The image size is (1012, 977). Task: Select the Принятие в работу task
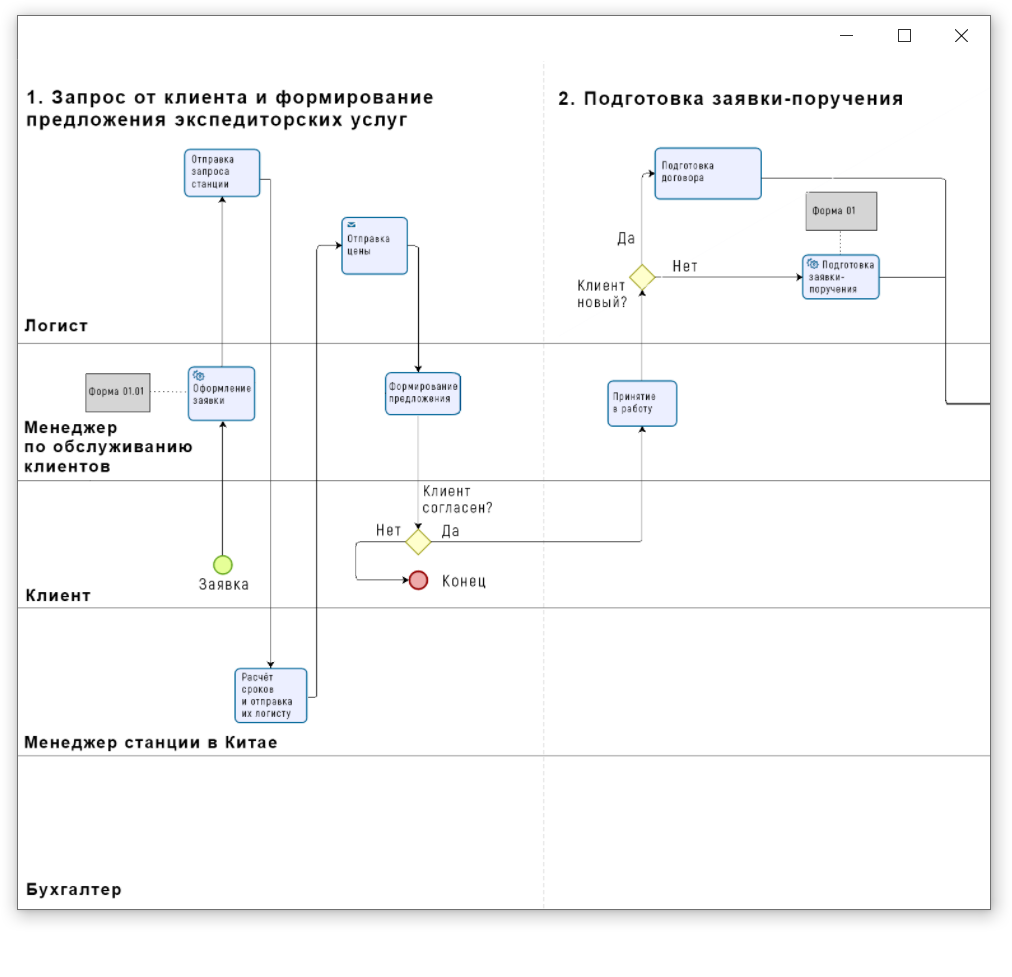[x=642, y=403]
